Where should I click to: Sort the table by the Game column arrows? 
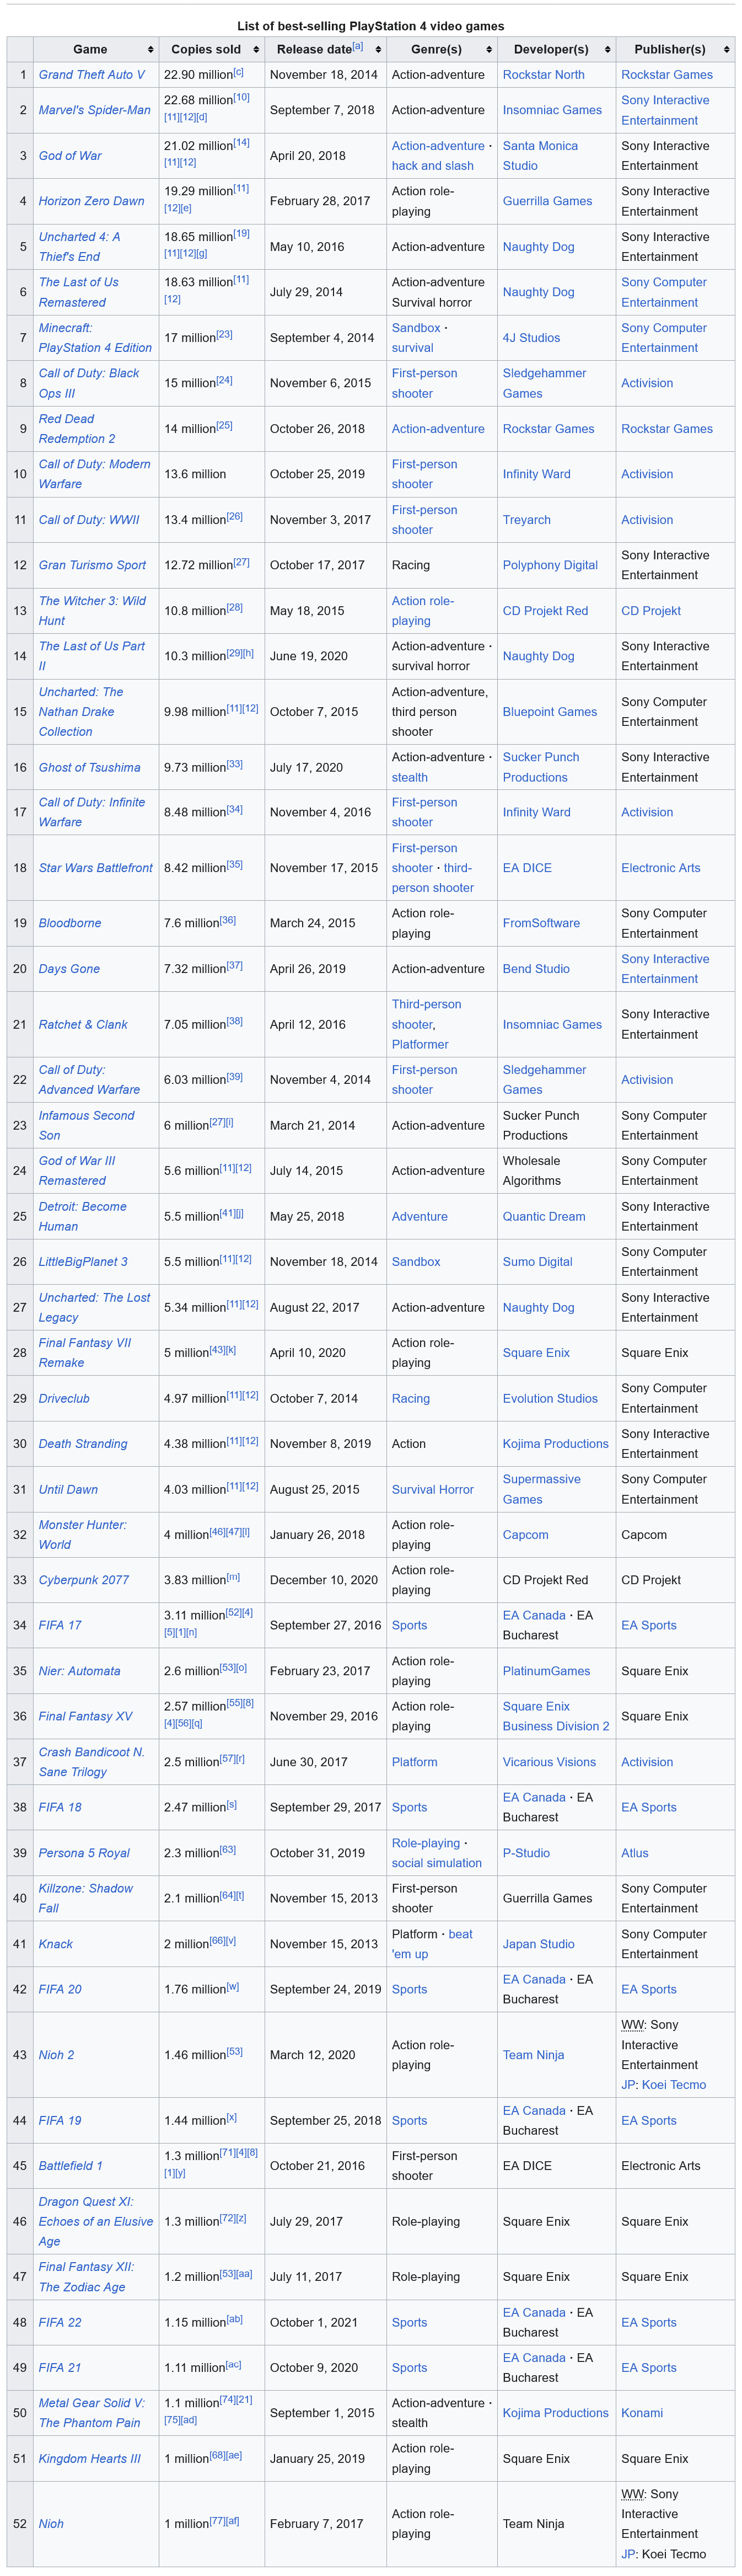[150, 50]
